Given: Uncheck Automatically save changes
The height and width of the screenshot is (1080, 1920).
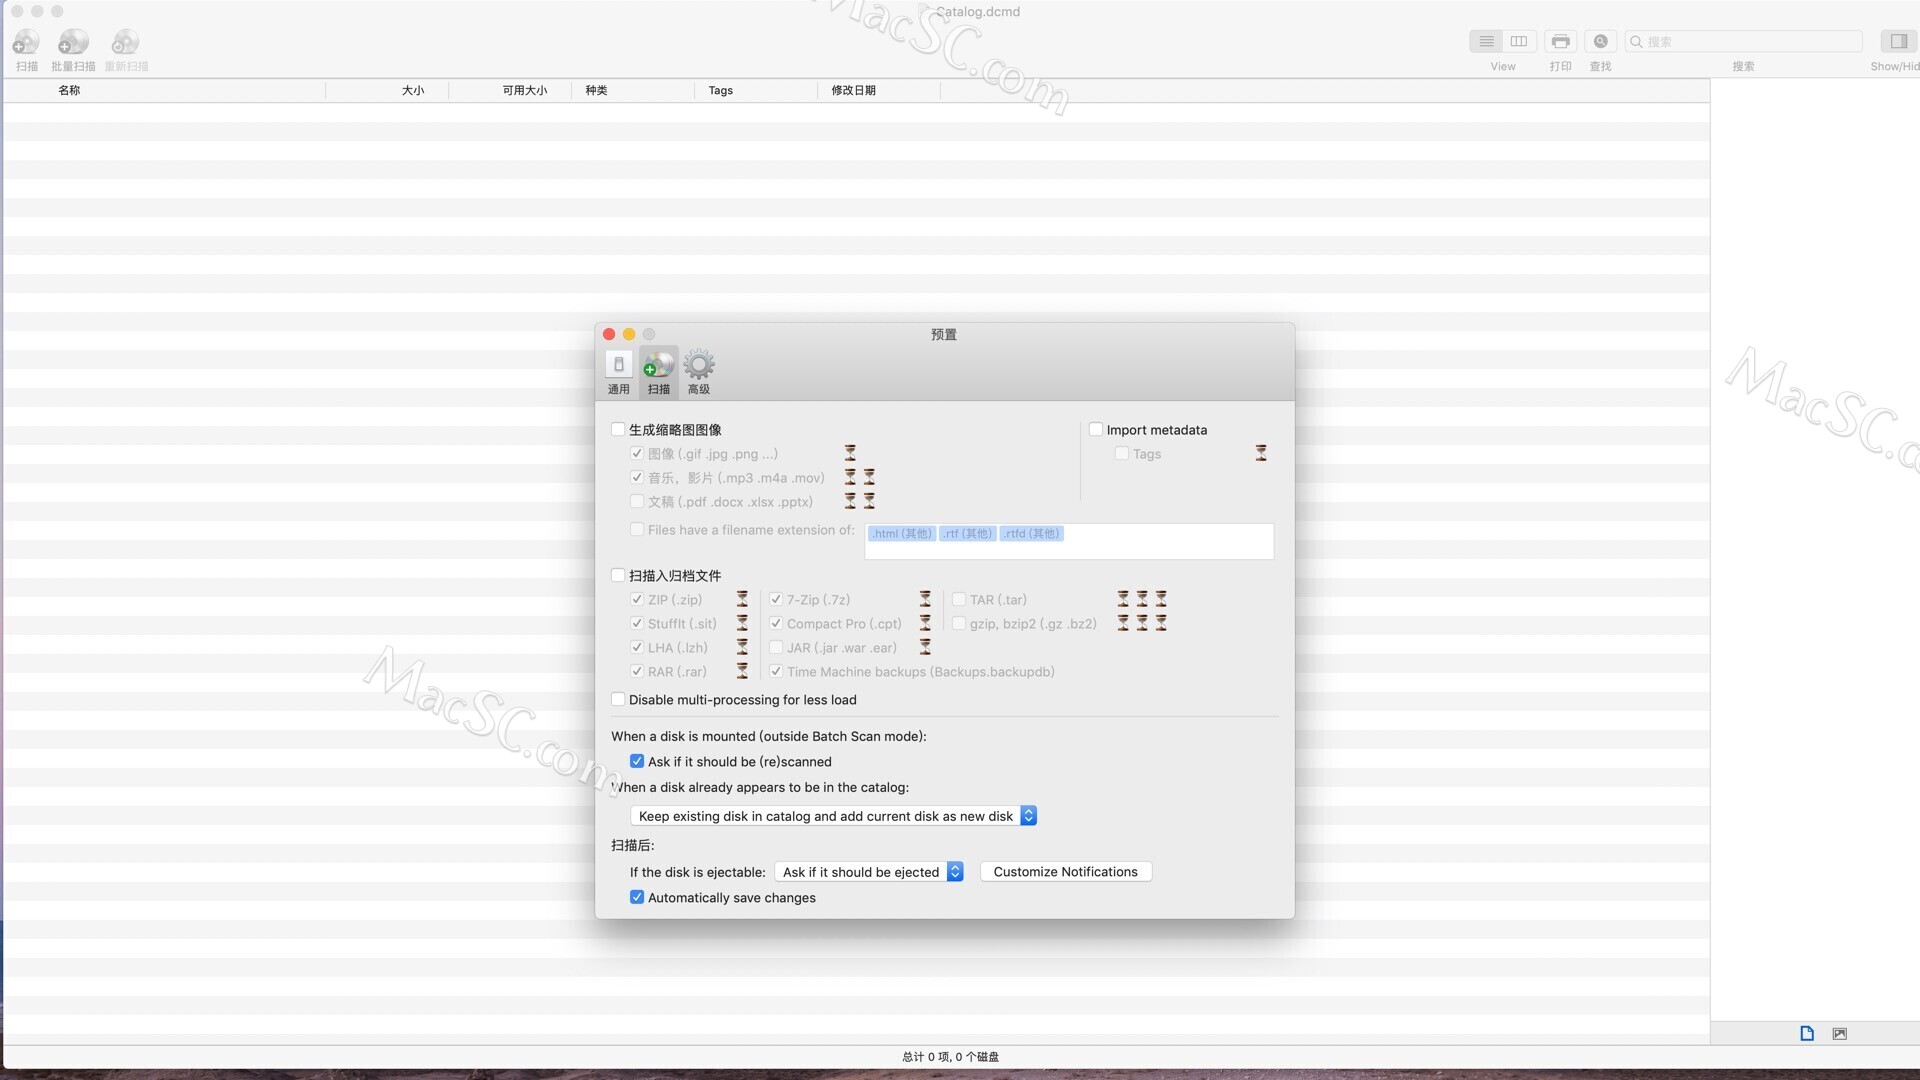Looking at the screenshot, I should [x=637, y=897].
